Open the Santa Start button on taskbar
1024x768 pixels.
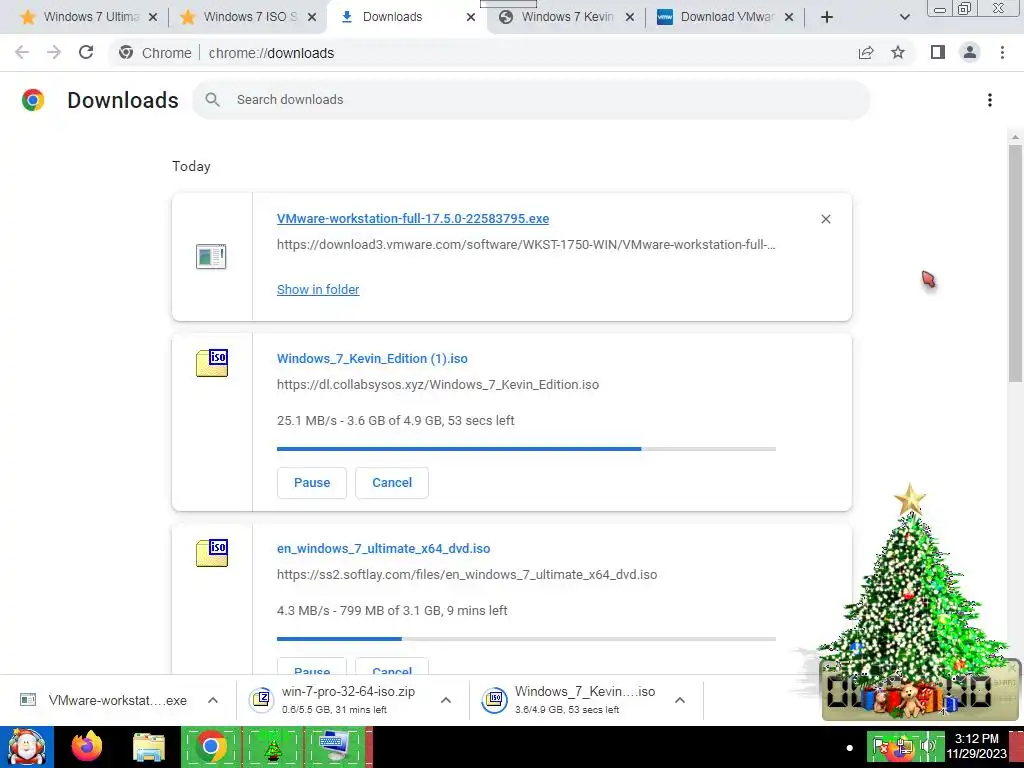click(26, 747)
